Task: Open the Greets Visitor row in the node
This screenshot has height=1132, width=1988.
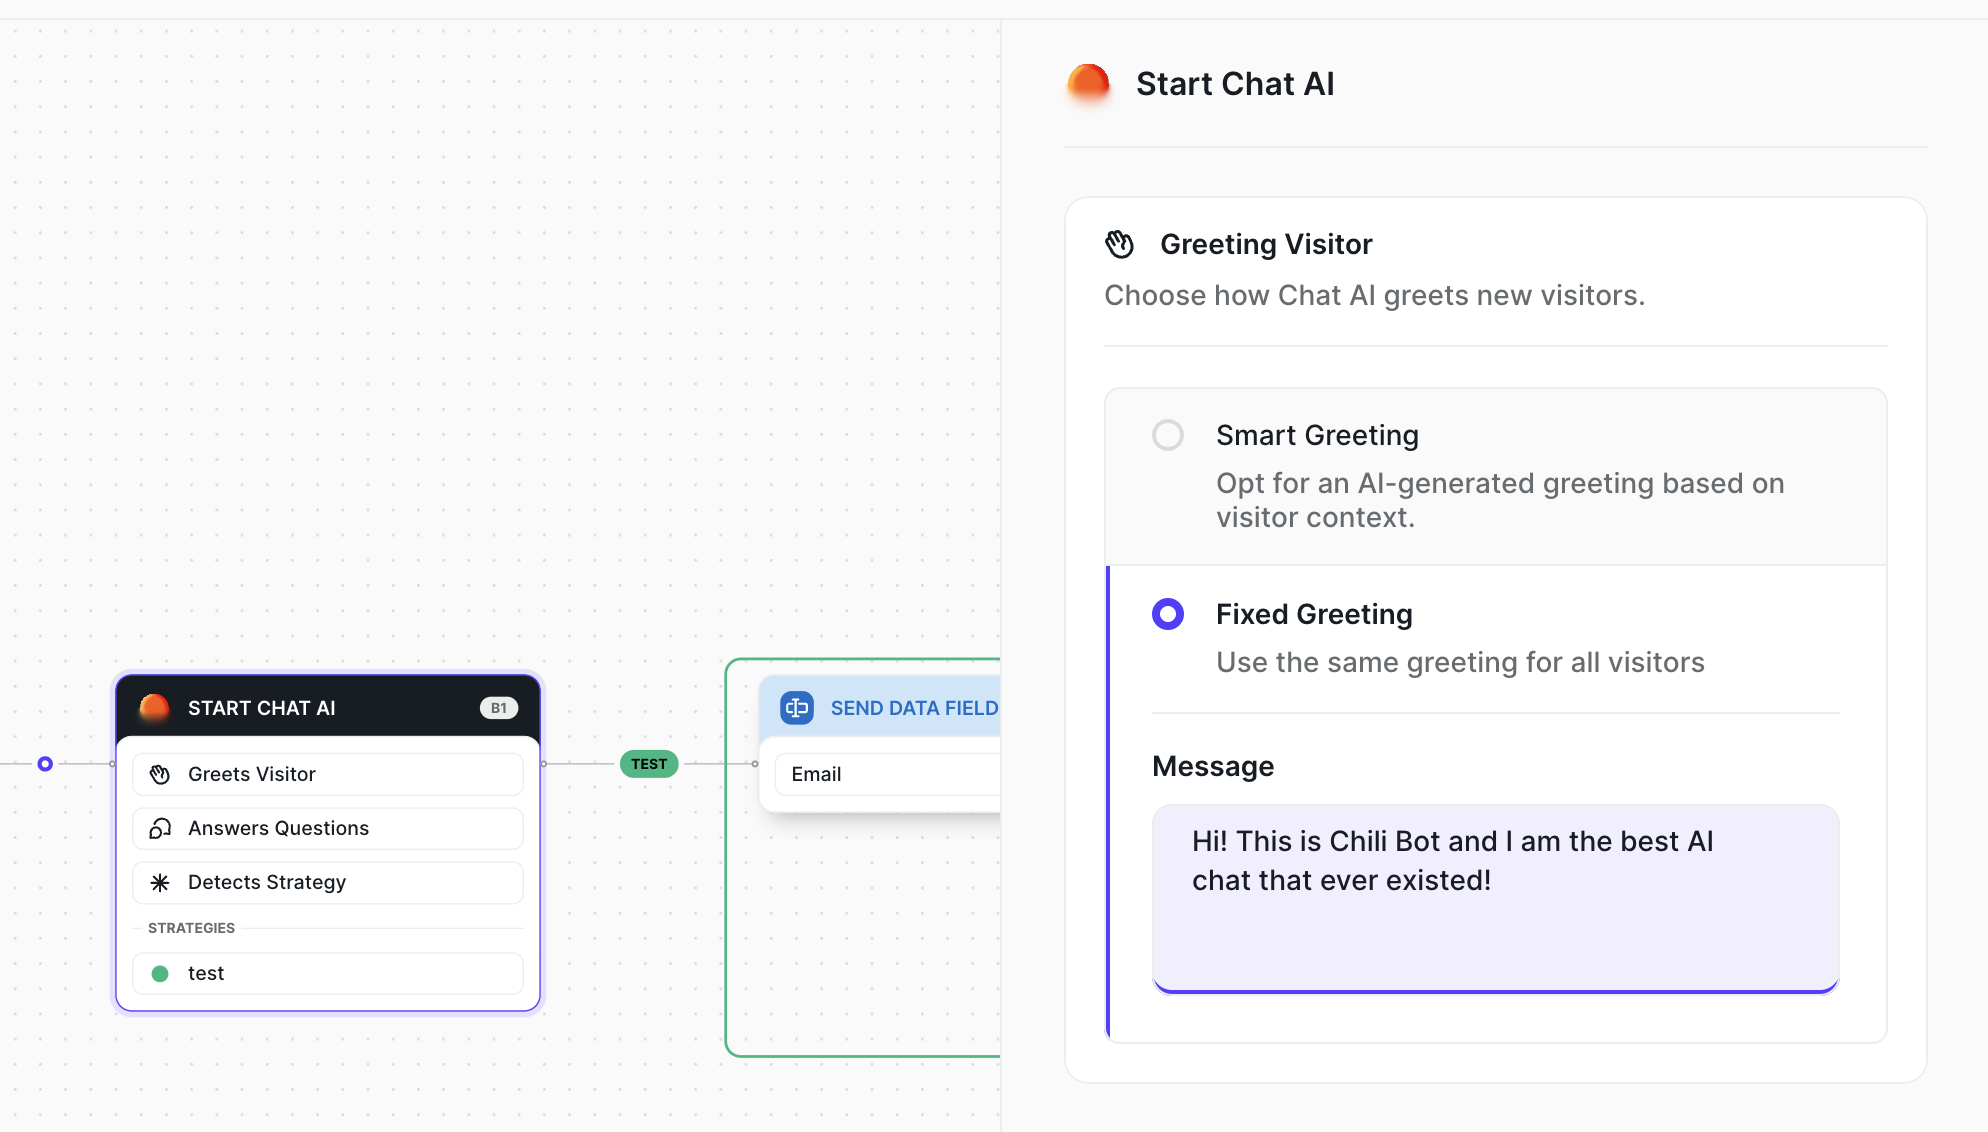Action: (328, 774)
